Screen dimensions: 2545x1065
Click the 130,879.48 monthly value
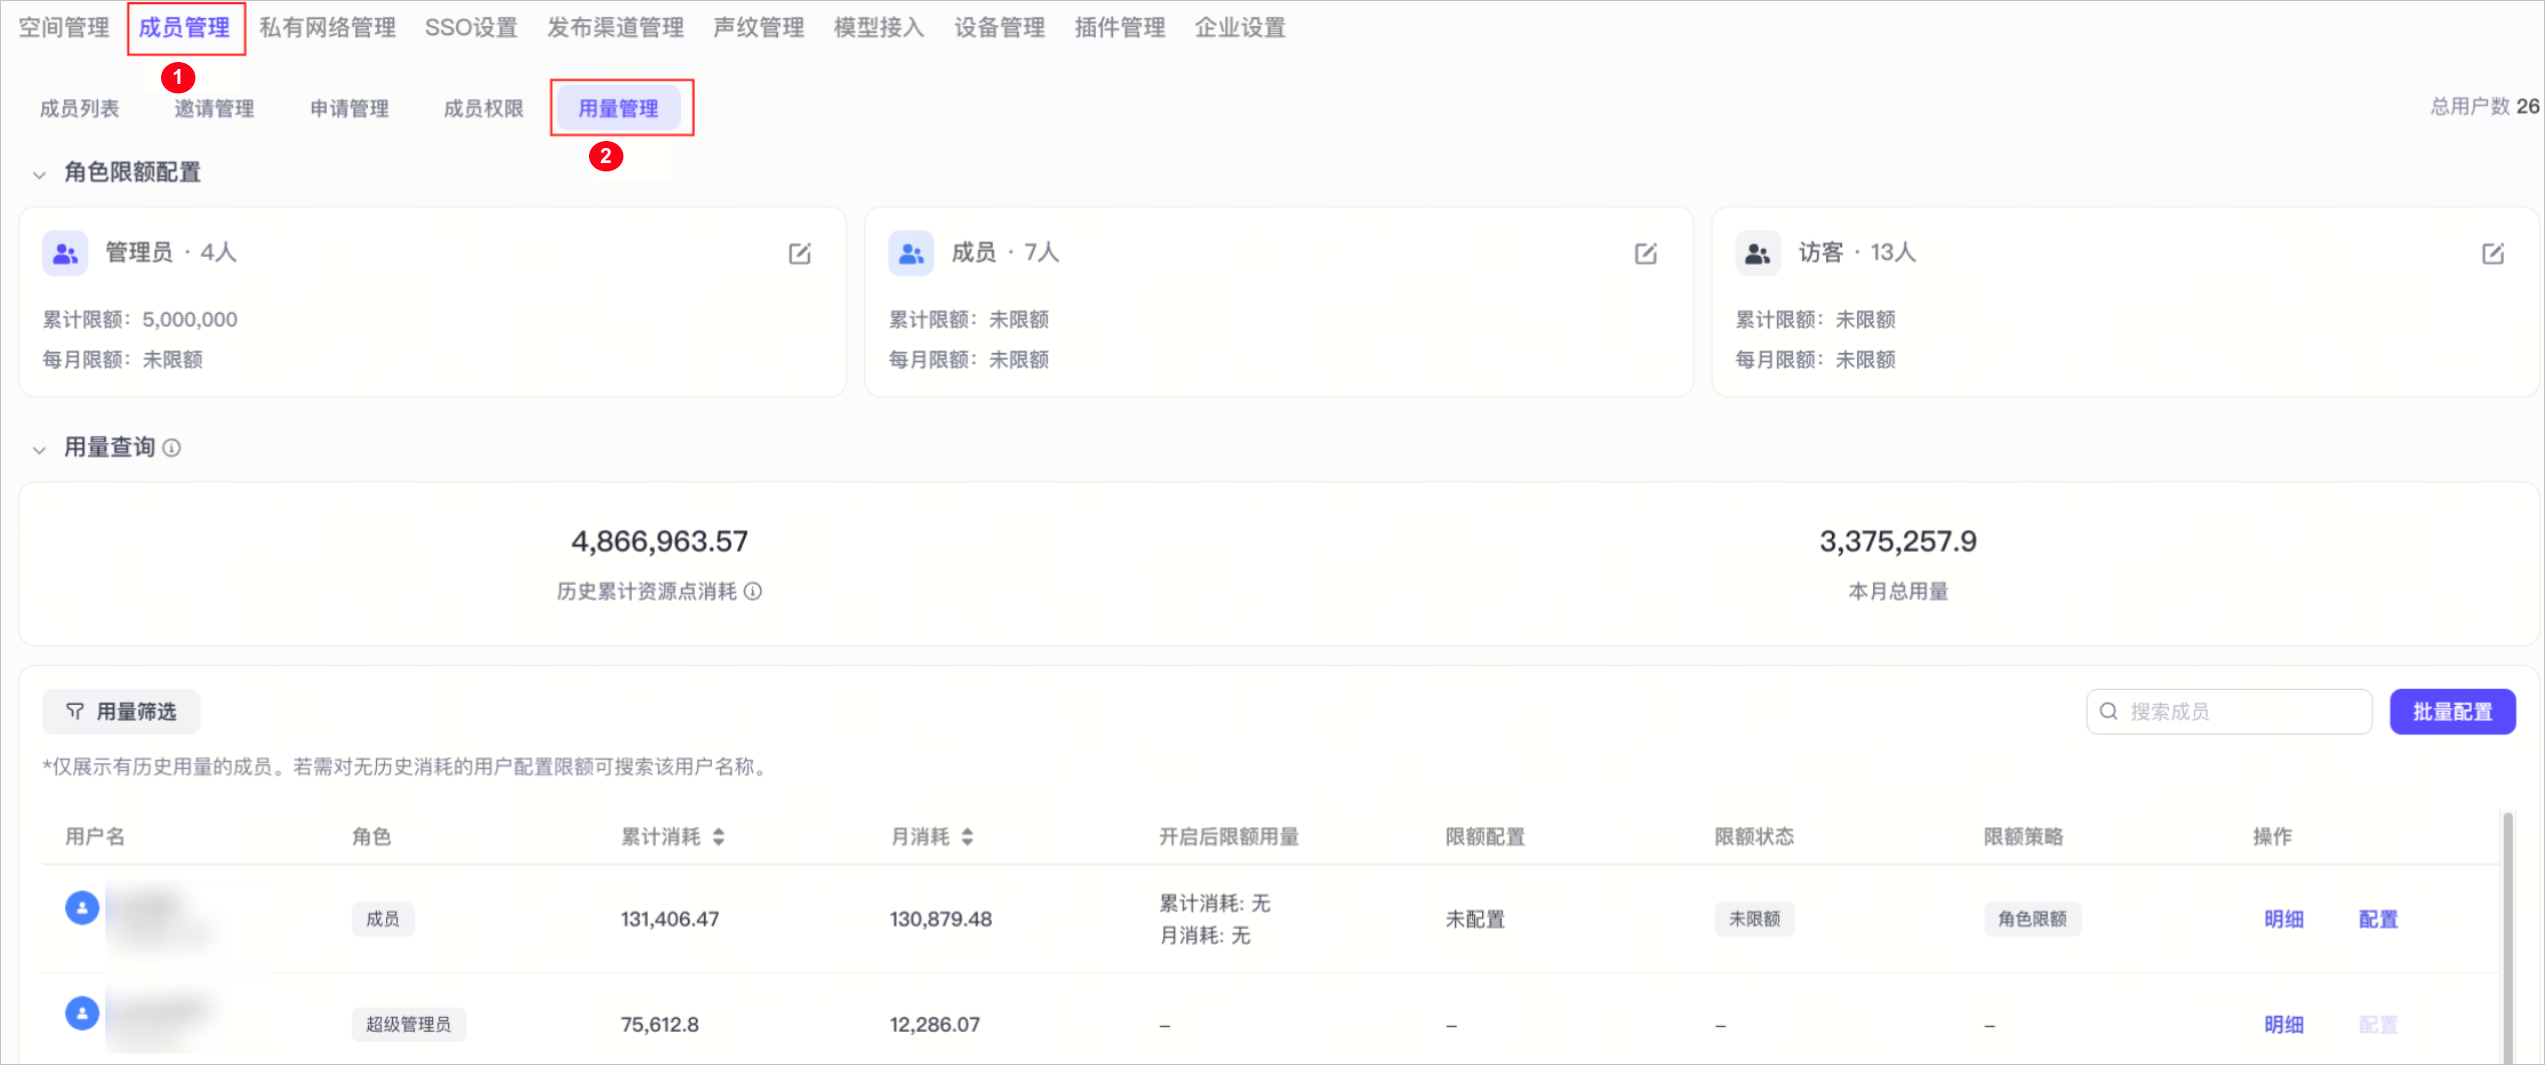941,919
